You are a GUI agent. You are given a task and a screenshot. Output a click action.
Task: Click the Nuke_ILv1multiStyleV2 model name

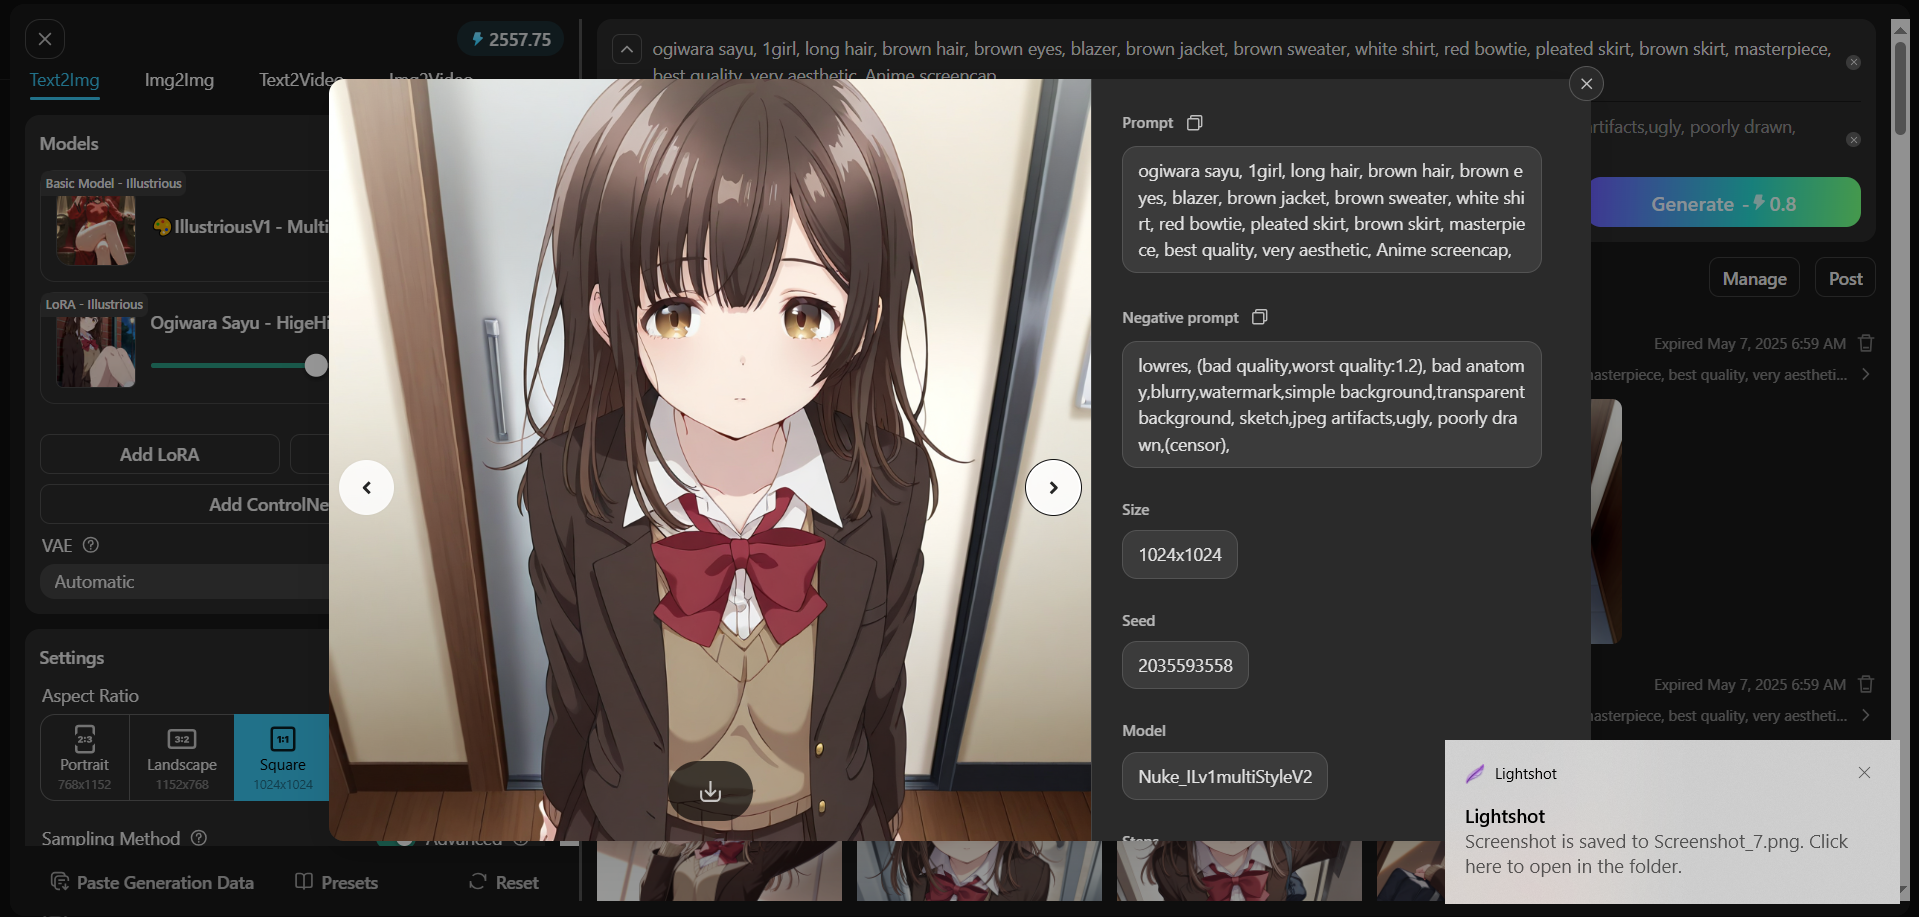coord(1225,776)
